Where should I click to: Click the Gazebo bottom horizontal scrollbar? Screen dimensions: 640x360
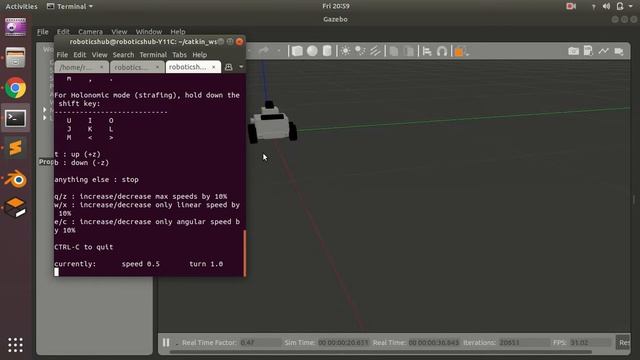381,351
